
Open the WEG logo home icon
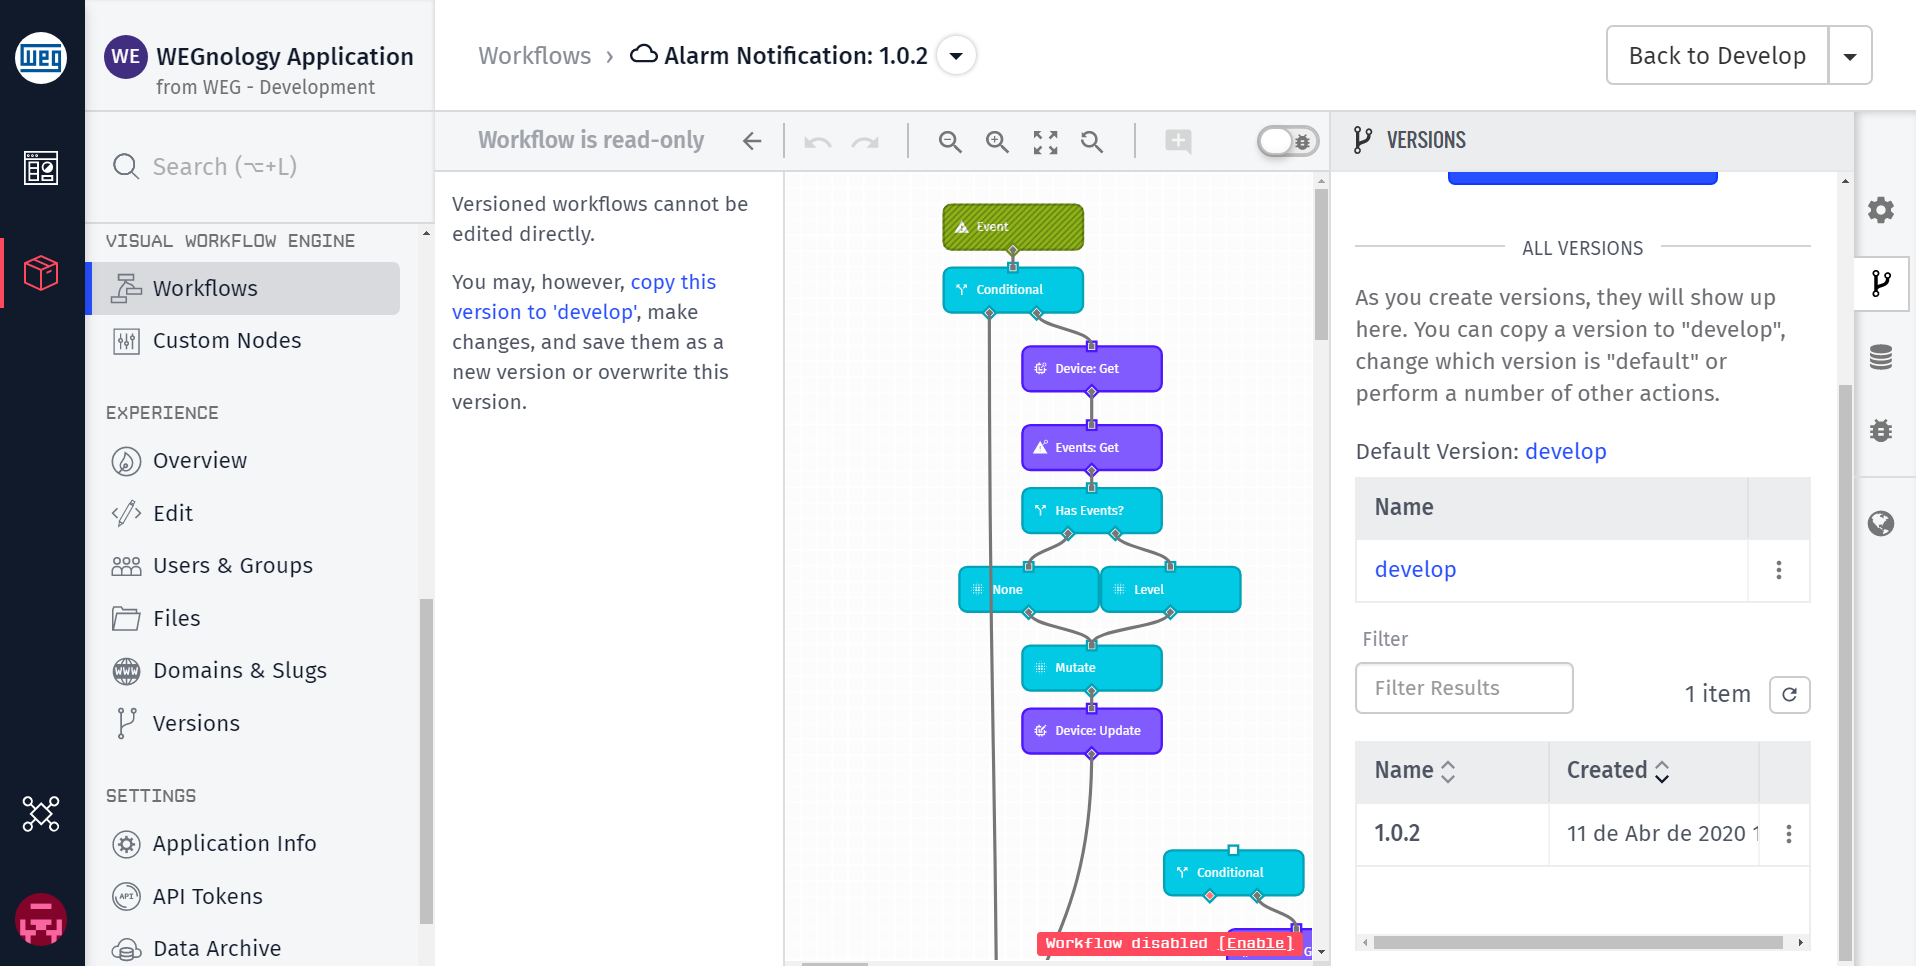click(x=41, y=57)
